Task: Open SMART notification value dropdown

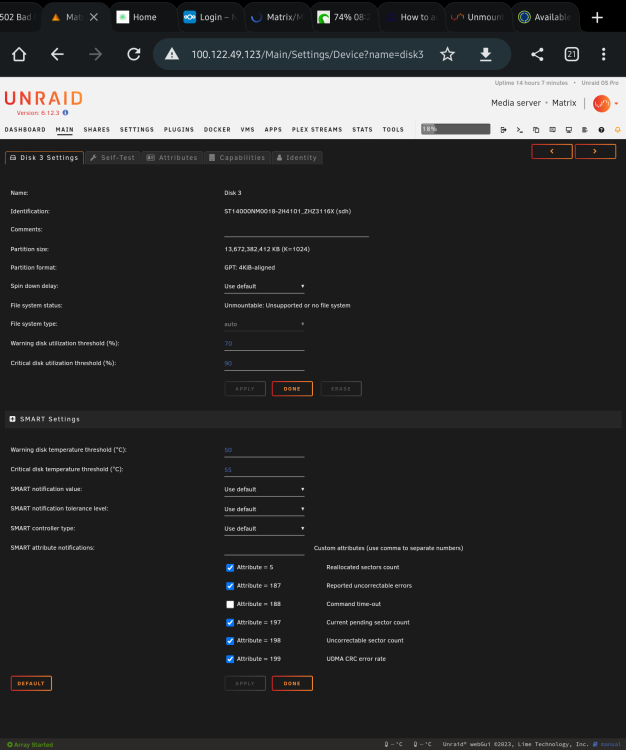Action: click(264, 489)
